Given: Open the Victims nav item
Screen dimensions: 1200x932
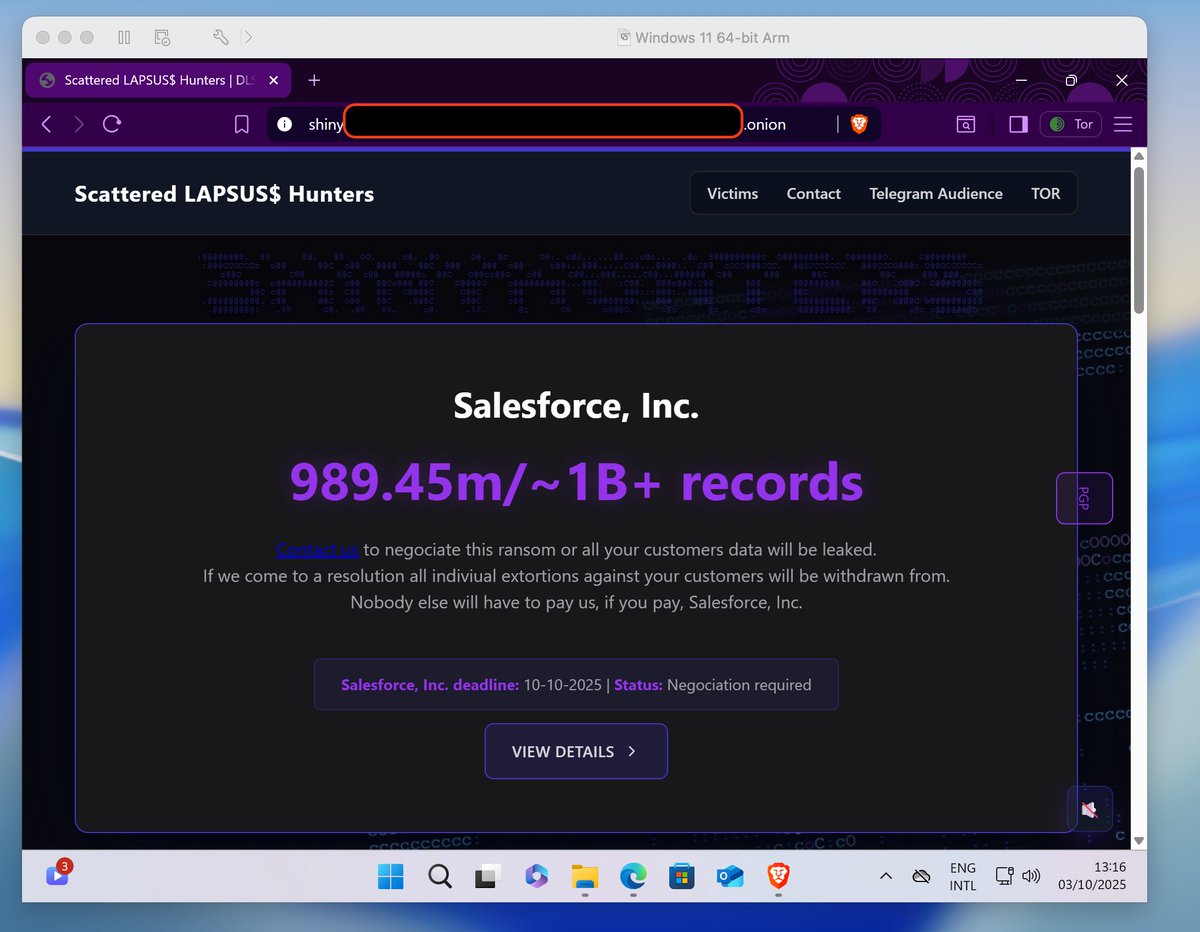Looking at the screenshot, I should pyautogui.click(x=732, y=194).
